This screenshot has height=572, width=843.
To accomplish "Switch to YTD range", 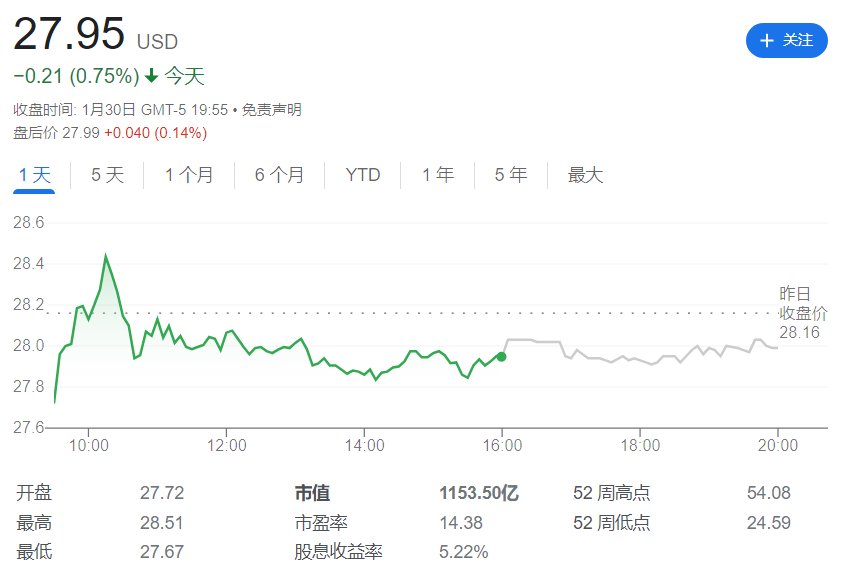I will 362,175.
